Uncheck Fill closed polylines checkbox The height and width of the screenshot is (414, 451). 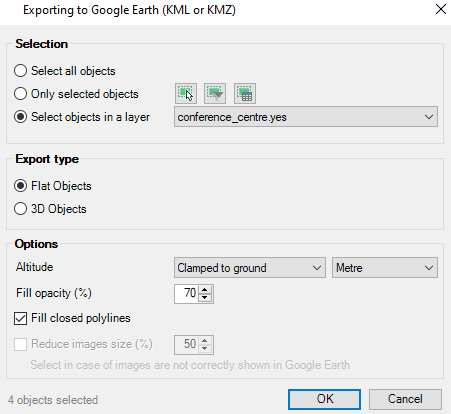(20, 318)
